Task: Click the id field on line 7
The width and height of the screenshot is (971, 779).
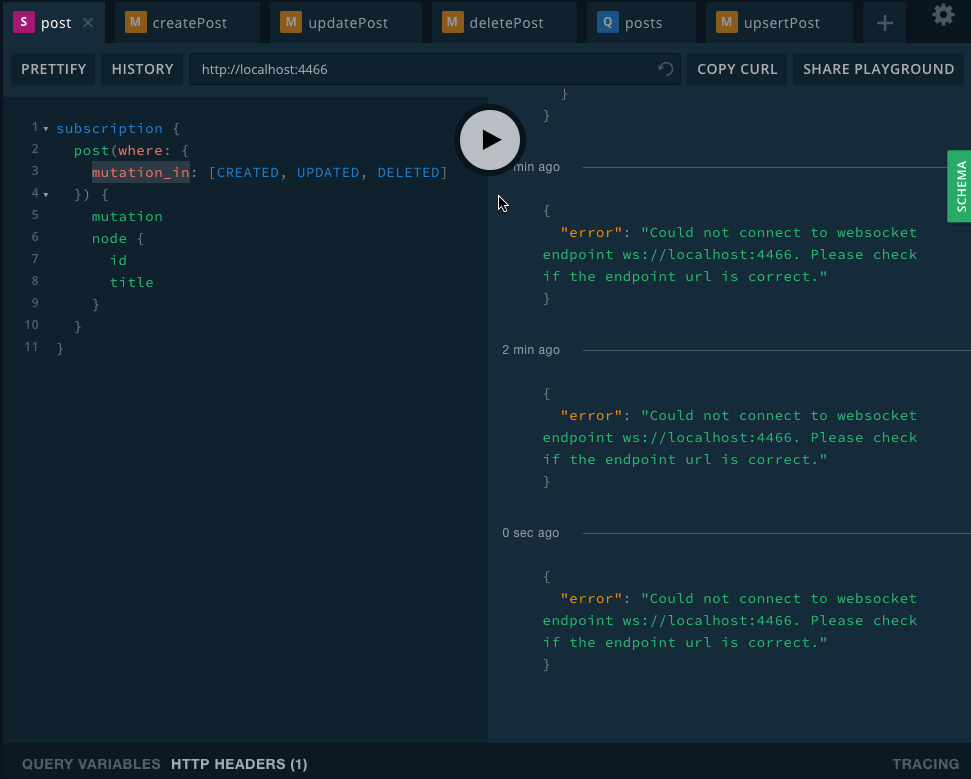Action: (118, 260)
